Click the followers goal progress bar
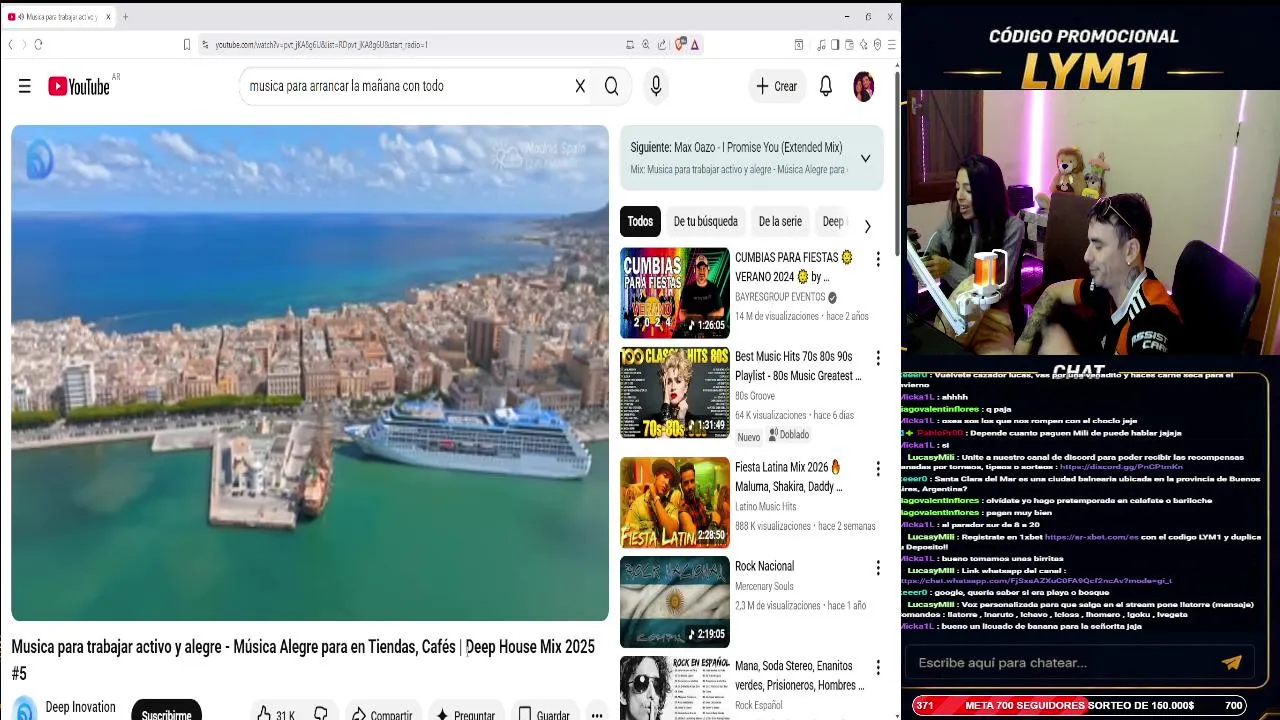Viewport: 1280px width, 720px height. click(1079, 705)
